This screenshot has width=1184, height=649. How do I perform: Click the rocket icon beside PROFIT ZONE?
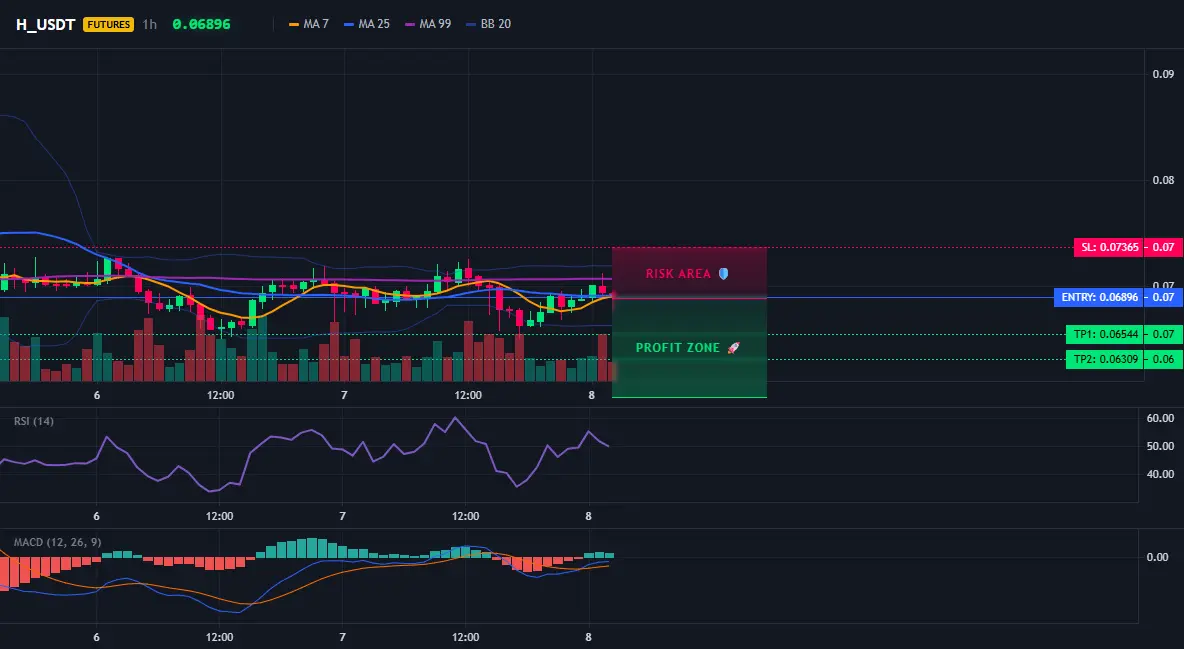733,348
